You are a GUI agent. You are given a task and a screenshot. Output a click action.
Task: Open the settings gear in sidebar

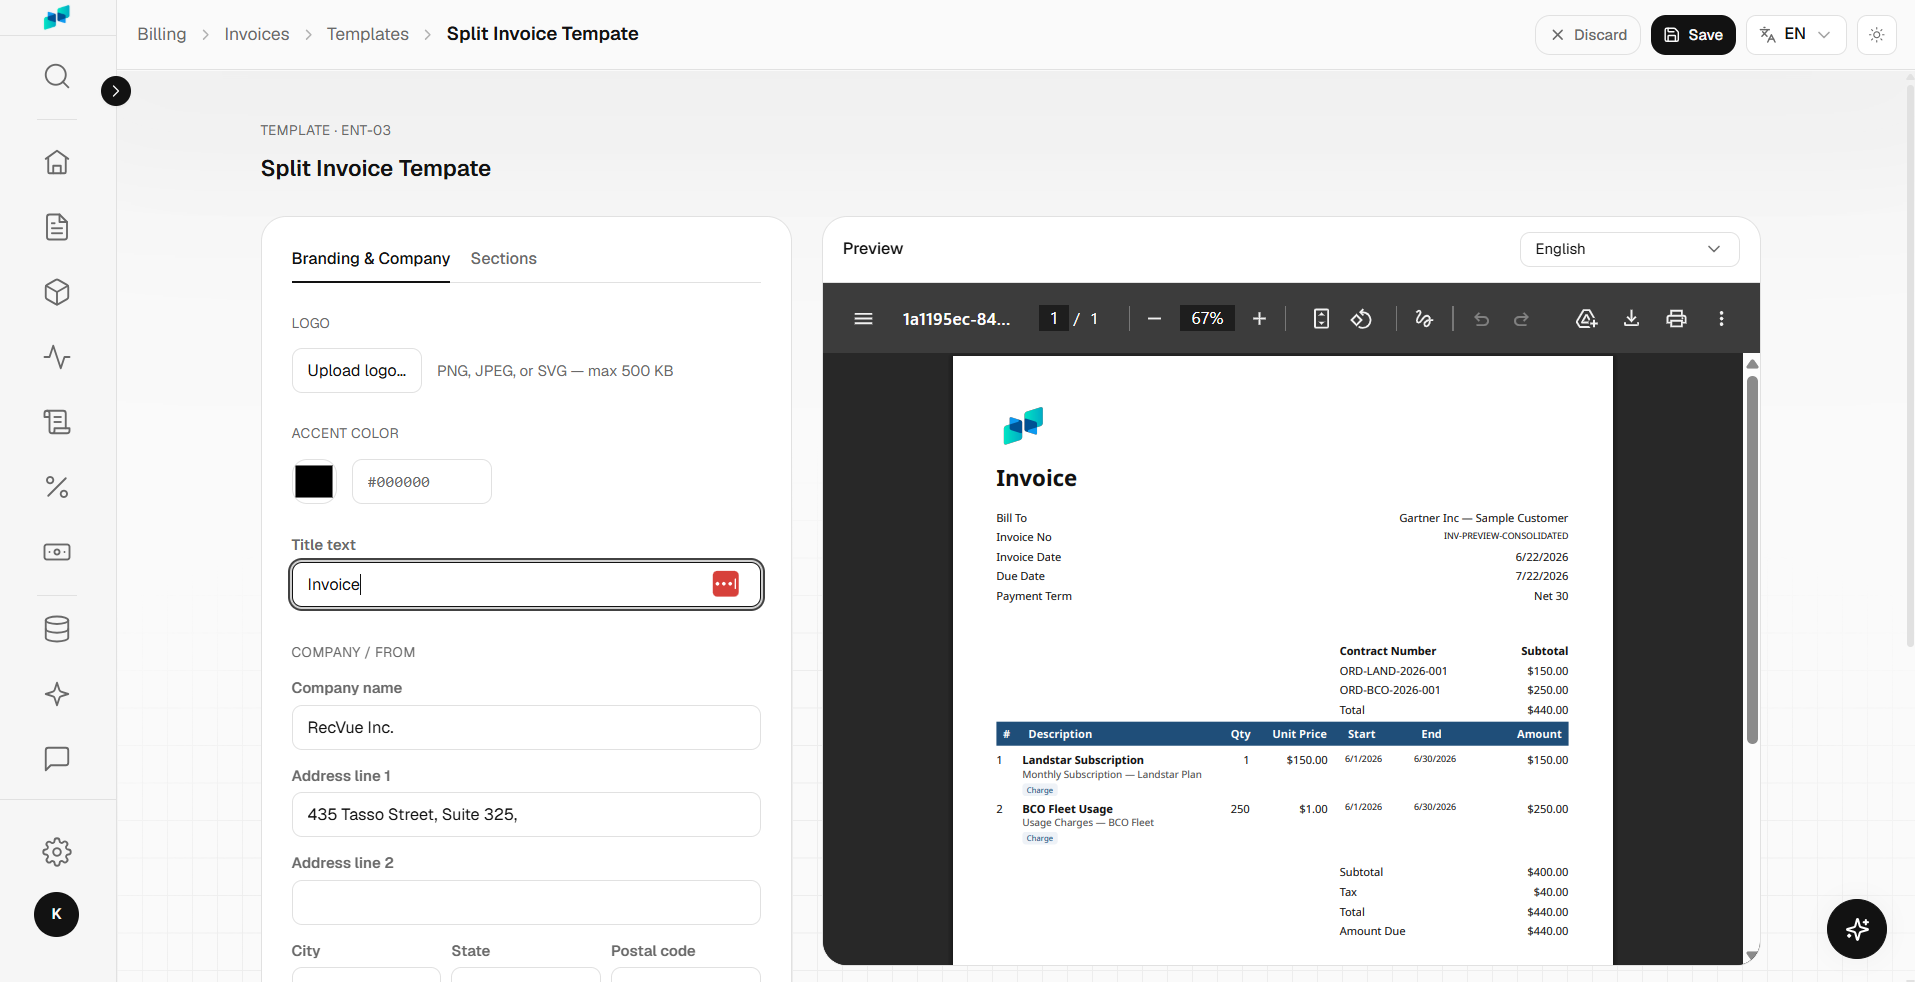click(x=57, y=852)
